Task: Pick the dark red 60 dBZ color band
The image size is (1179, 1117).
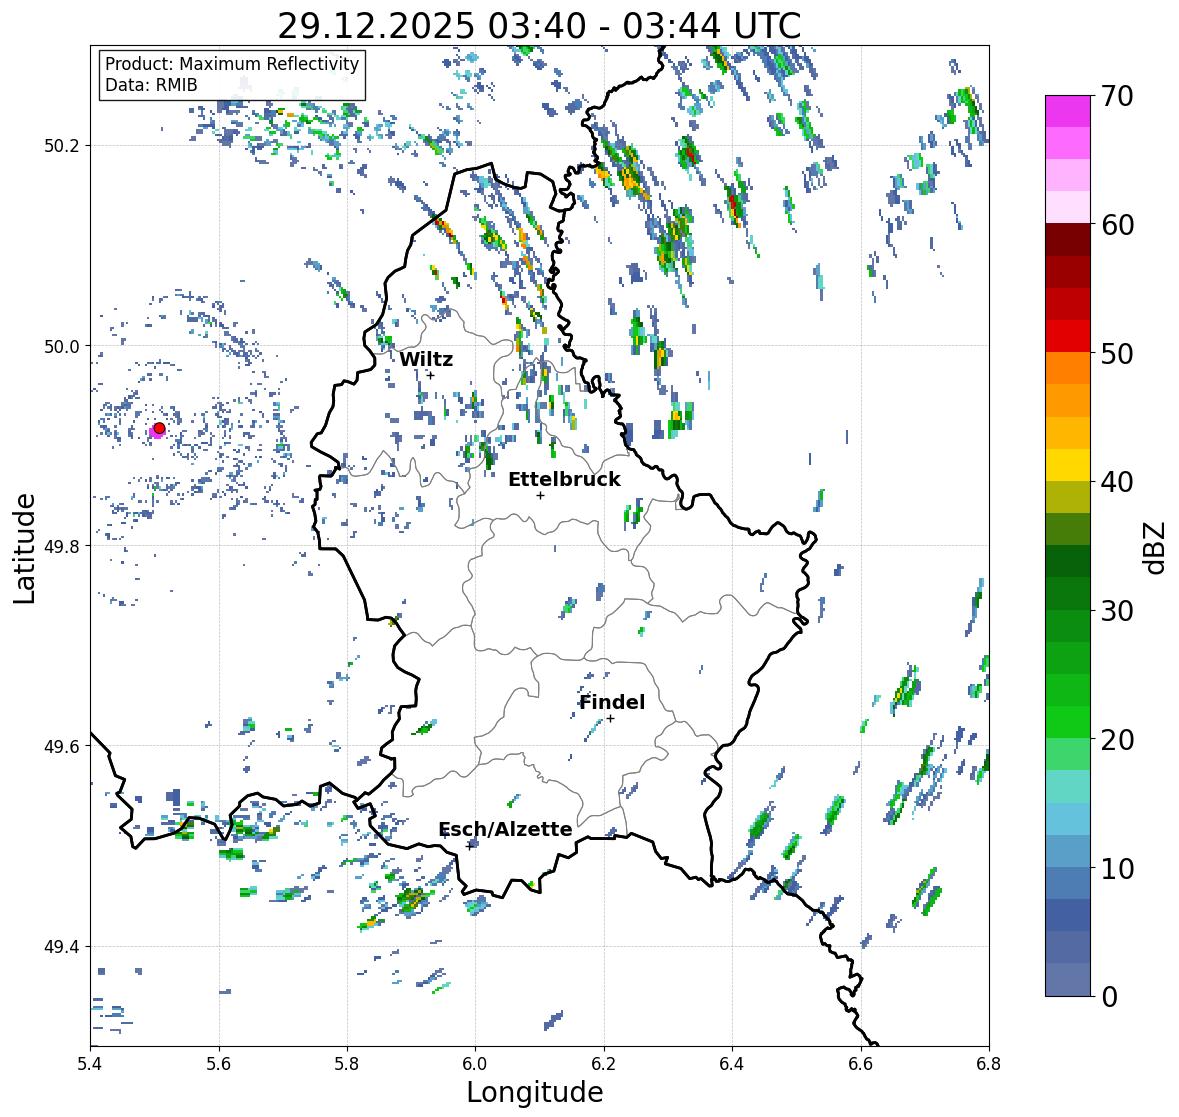Action: coord(1068,240)
